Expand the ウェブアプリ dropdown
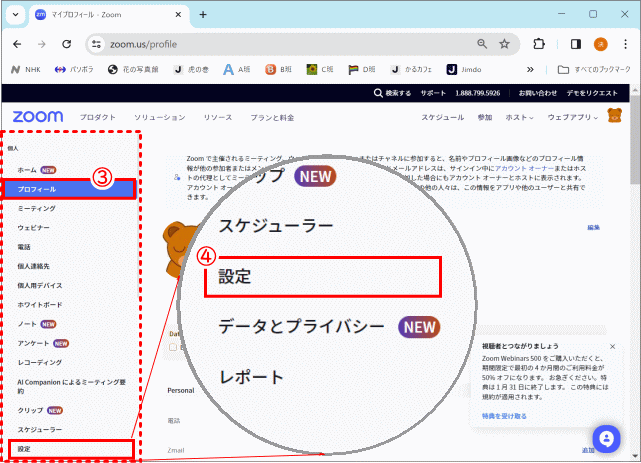The image size is (641, 463). (x=573, y=117)
